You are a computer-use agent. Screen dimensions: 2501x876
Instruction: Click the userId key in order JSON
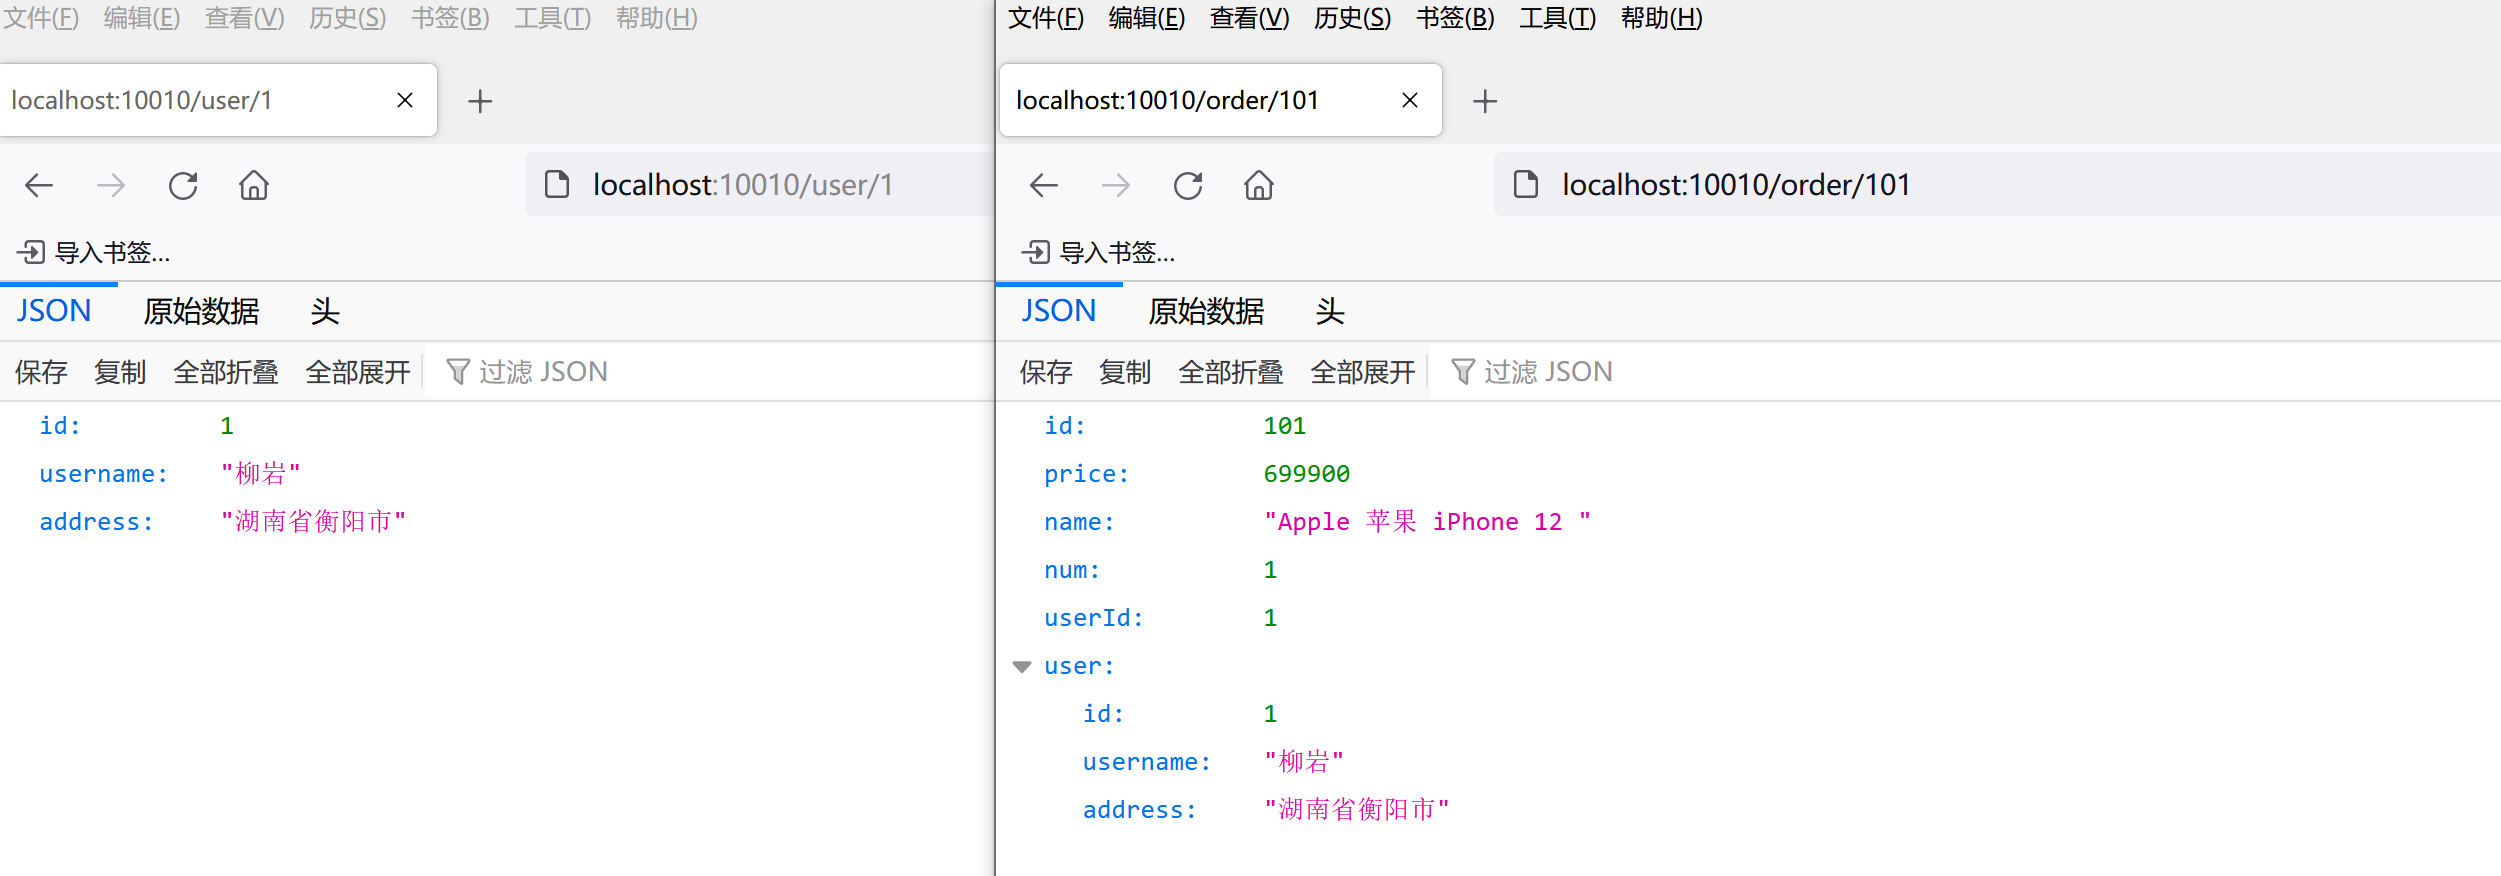(1093, 618)
